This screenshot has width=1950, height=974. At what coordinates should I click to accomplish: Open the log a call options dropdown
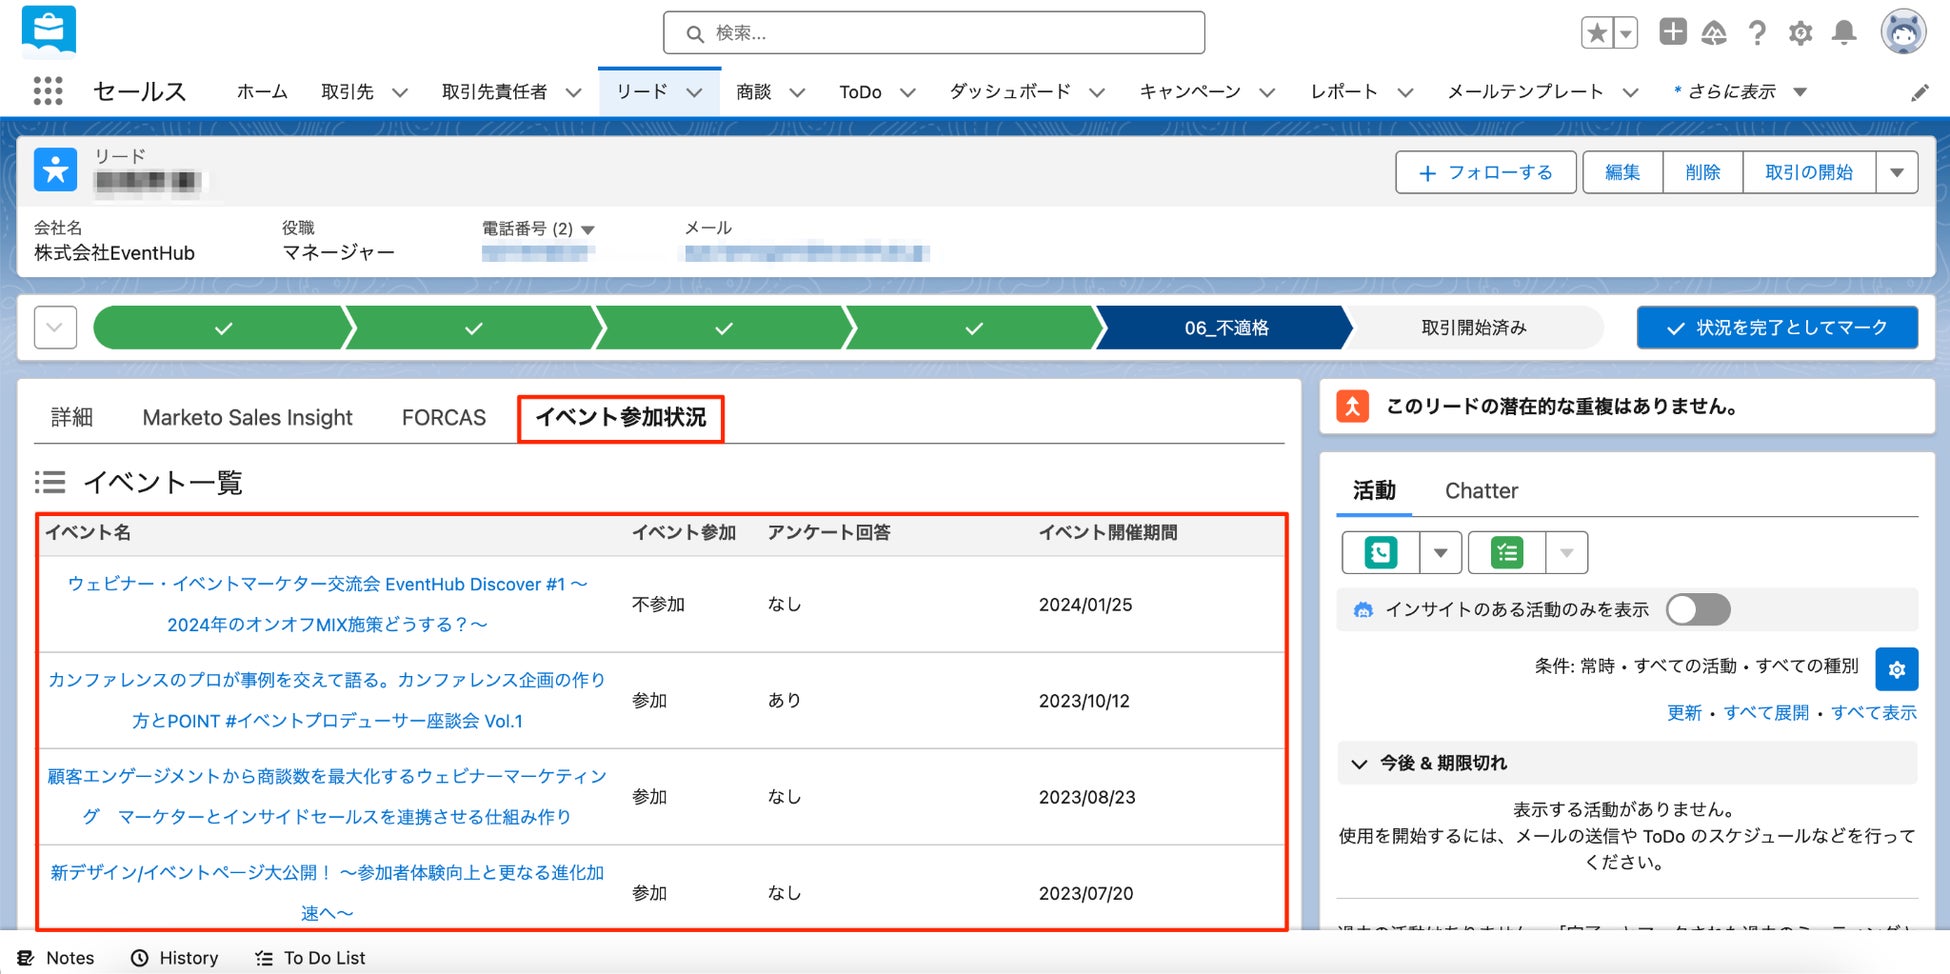click(x=1441, y=552)
